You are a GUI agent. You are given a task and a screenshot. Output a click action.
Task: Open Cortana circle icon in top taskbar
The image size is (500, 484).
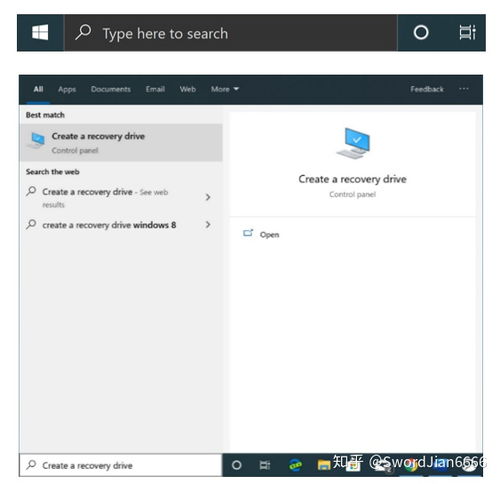[421, 33]
